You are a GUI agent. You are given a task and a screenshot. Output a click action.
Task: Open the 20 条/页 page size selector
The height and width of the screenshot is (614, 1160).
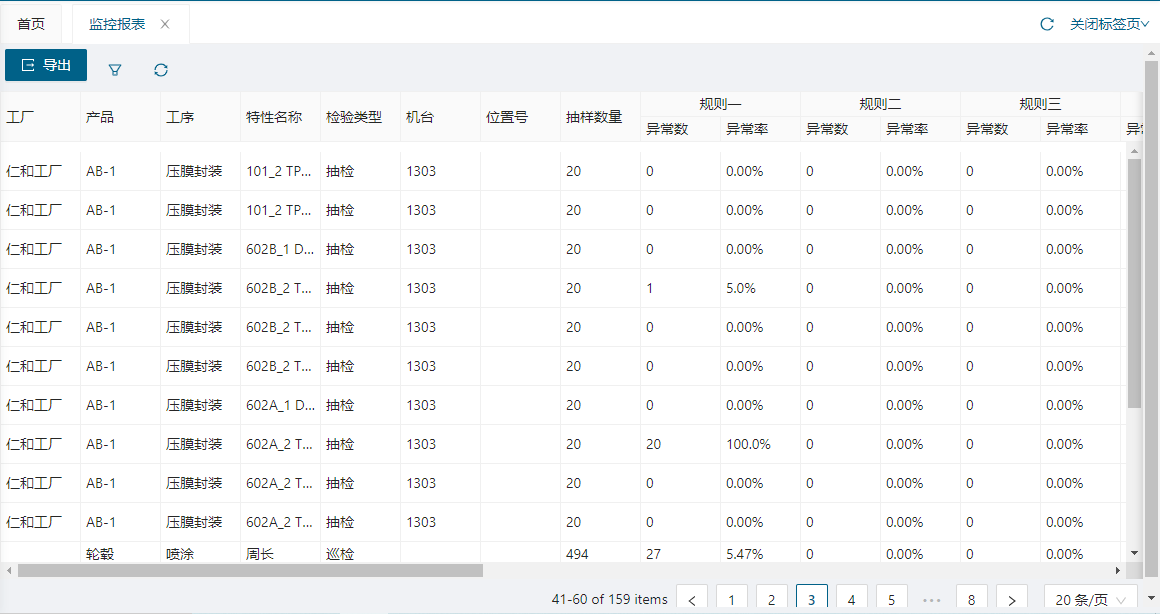click(1090, 599)
